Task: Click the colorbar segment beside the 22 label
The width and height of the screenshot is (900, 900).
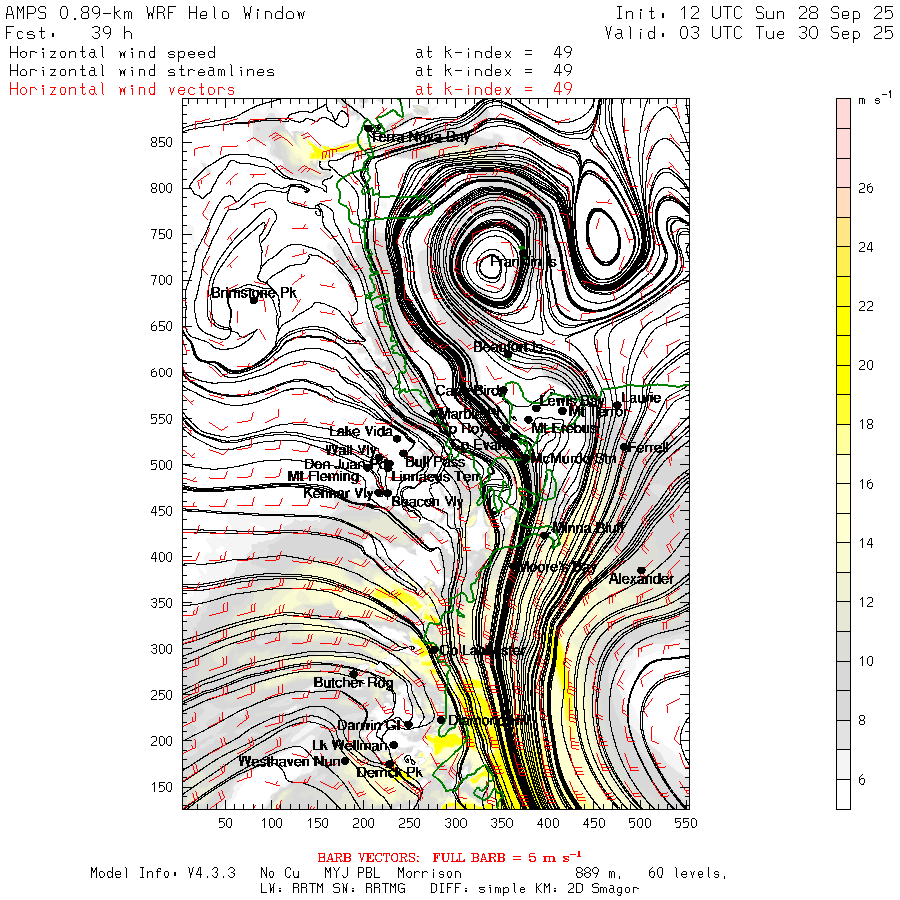Action: (x=843, y=306)
